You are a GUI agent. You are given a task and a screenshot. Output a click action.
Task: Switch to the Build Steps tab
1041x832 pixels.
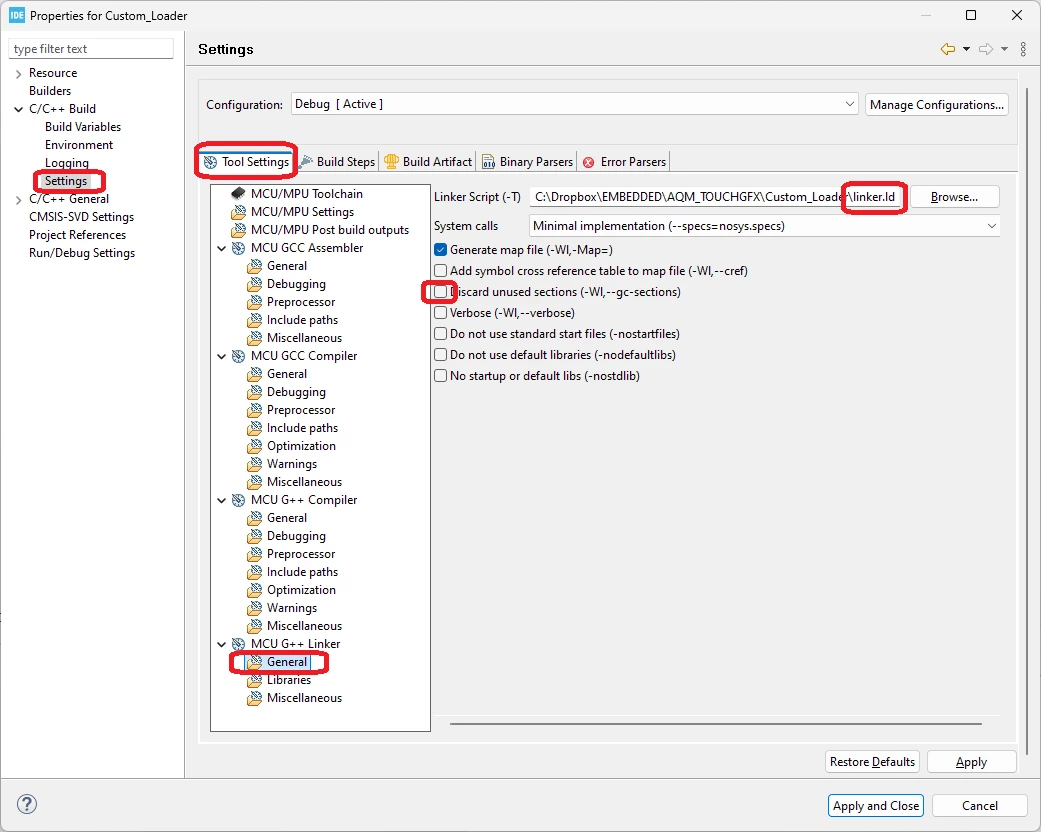point(338,161)
